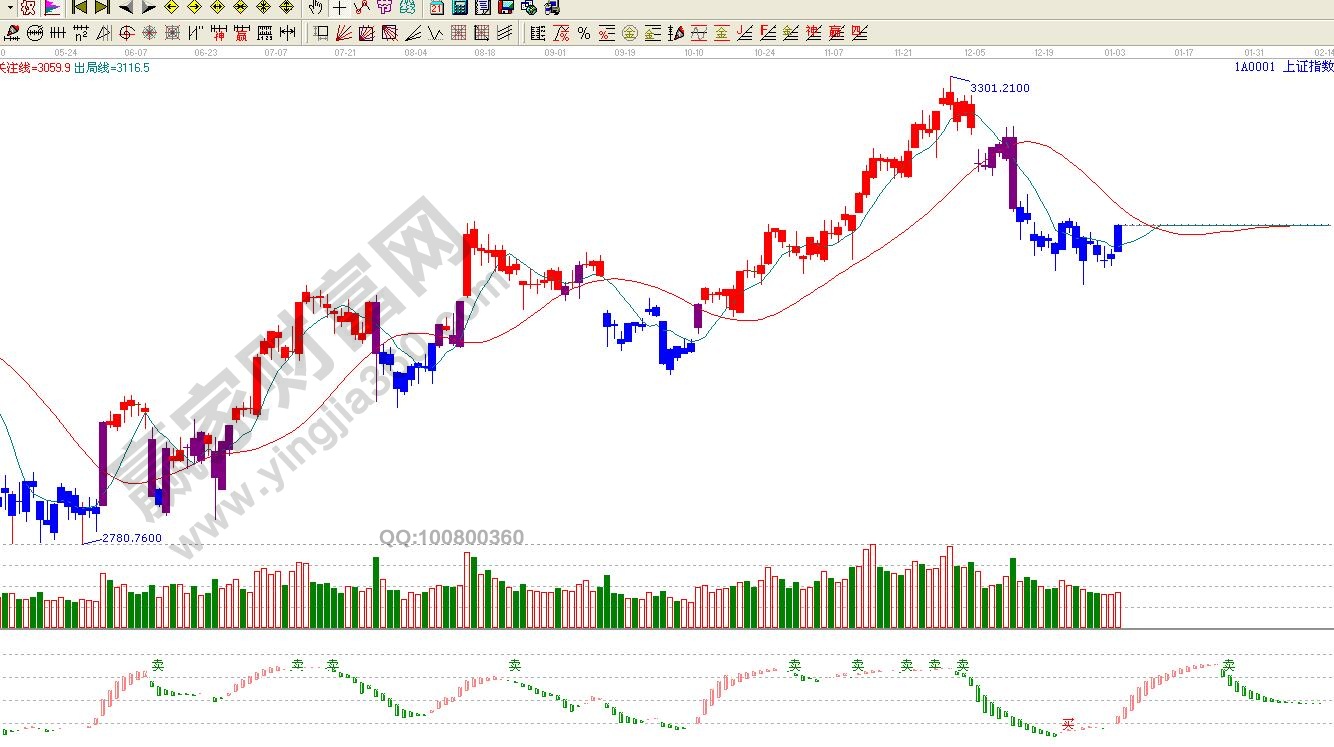This screenshot has width=1334, height=747.
Task: Select the hand pan tool
Action: pyautogui.click(x=315, y=8)
